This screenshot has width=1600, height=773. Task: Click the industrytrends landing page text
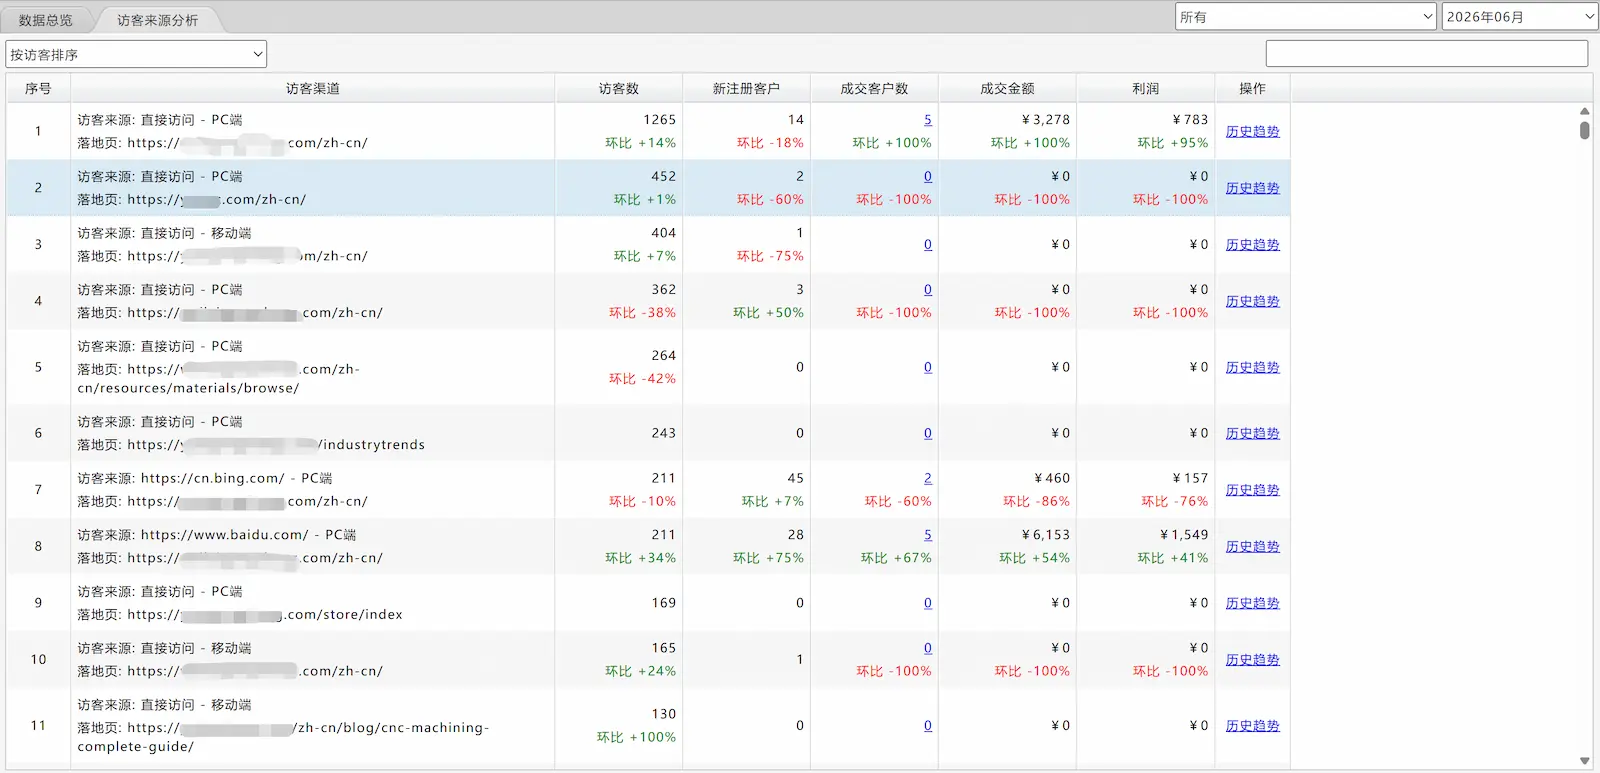[251, 445]
